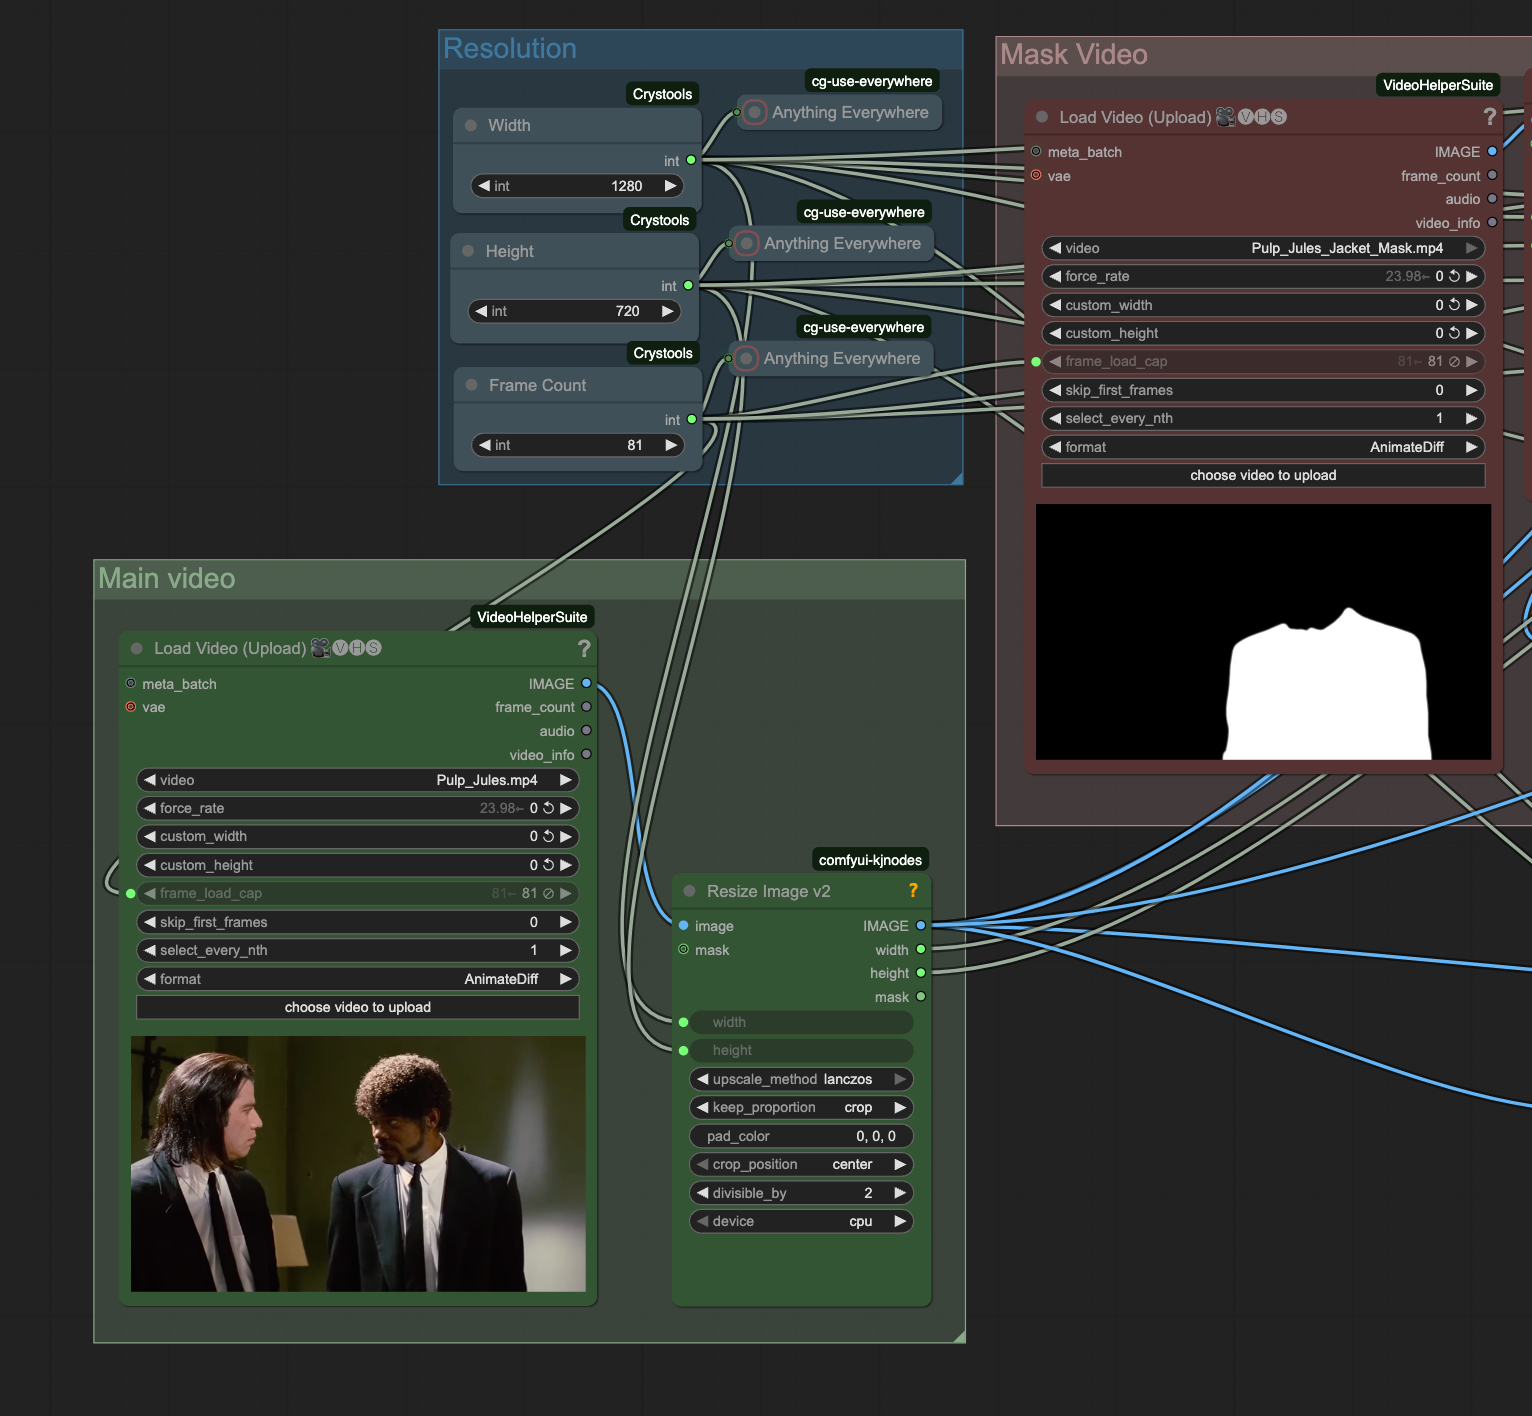
Task: Reset force_rate in Main video loader
Action: pyautogui.click(x=548, y=808)
